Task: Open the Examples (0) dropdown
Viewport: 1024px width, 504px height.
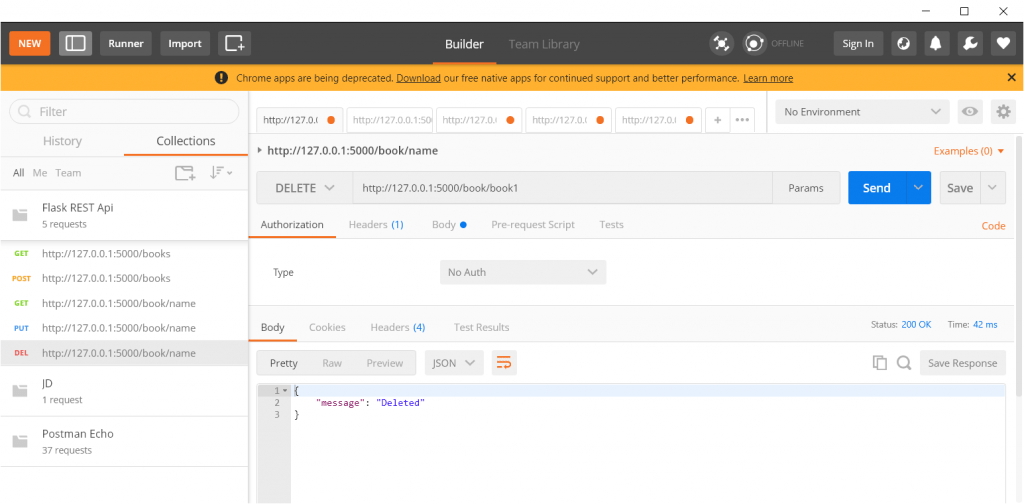Action: pos(969,151)
